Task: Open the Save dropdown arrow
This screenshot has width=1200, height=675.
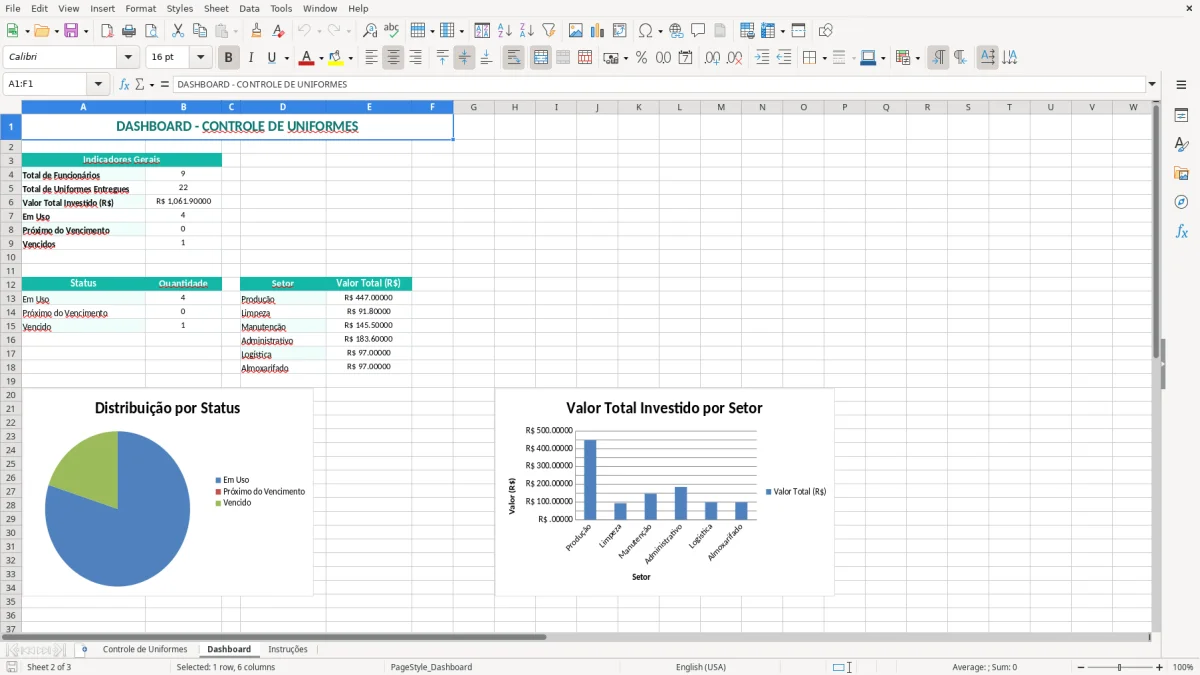Action: 86,31
